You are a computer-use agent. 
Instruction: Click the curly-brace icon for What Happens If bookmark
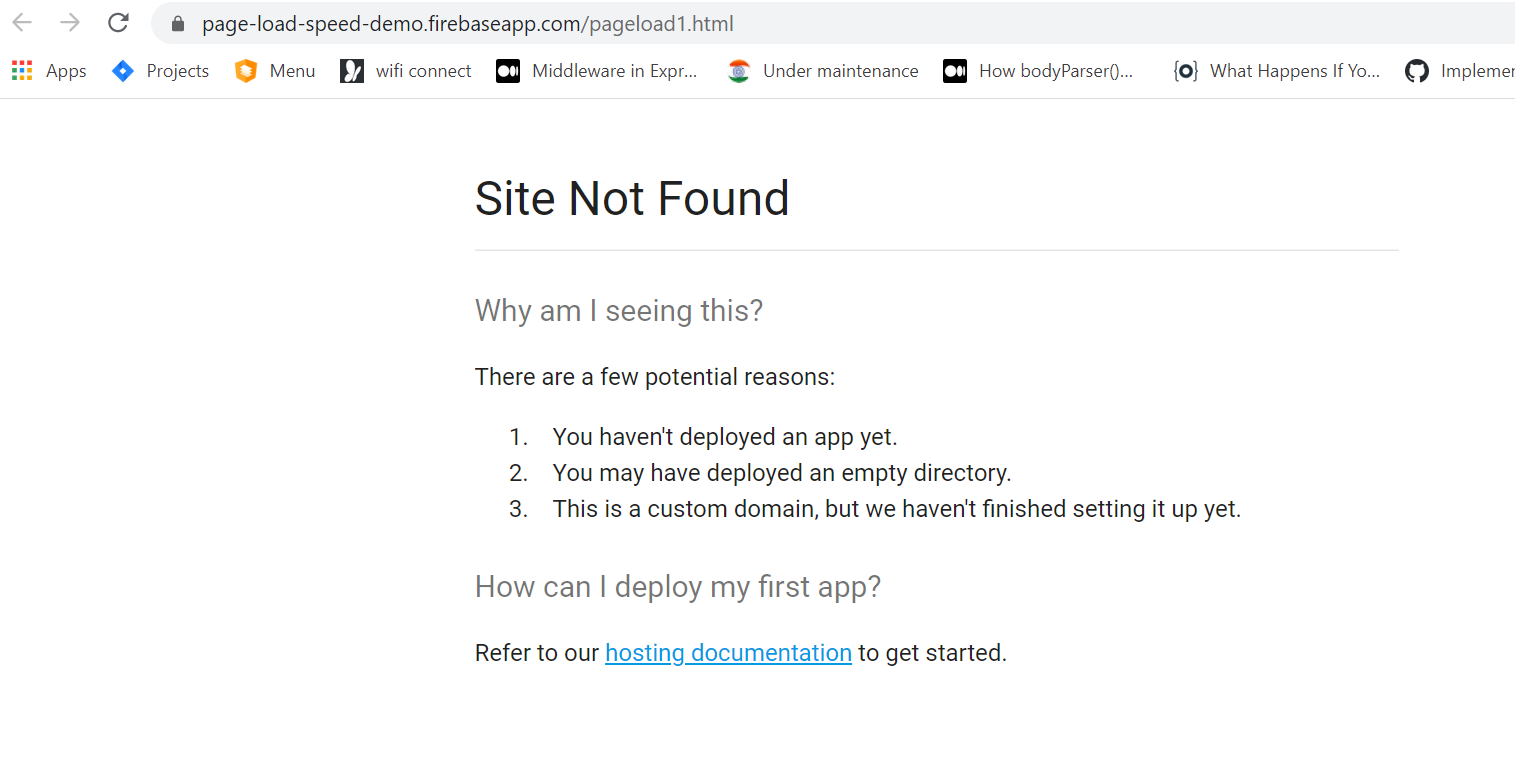pyautogui.click(x=1185, y=70)
